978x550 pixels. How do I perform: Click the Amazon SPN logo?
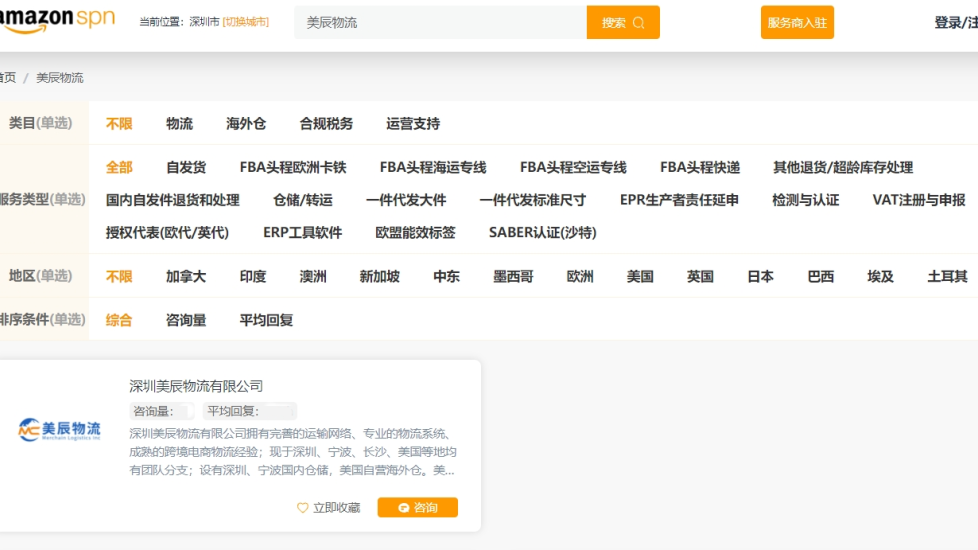click(x=57, y=21)
